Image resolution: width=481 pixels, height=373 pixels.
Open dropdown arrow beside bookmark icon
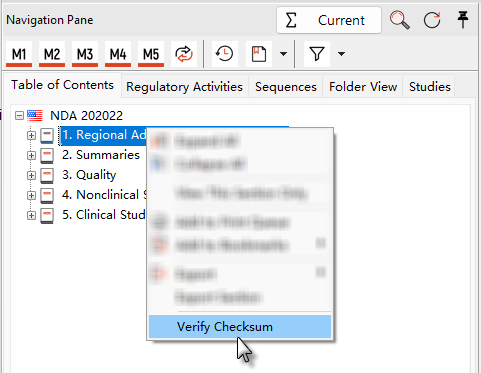point(283,54)
